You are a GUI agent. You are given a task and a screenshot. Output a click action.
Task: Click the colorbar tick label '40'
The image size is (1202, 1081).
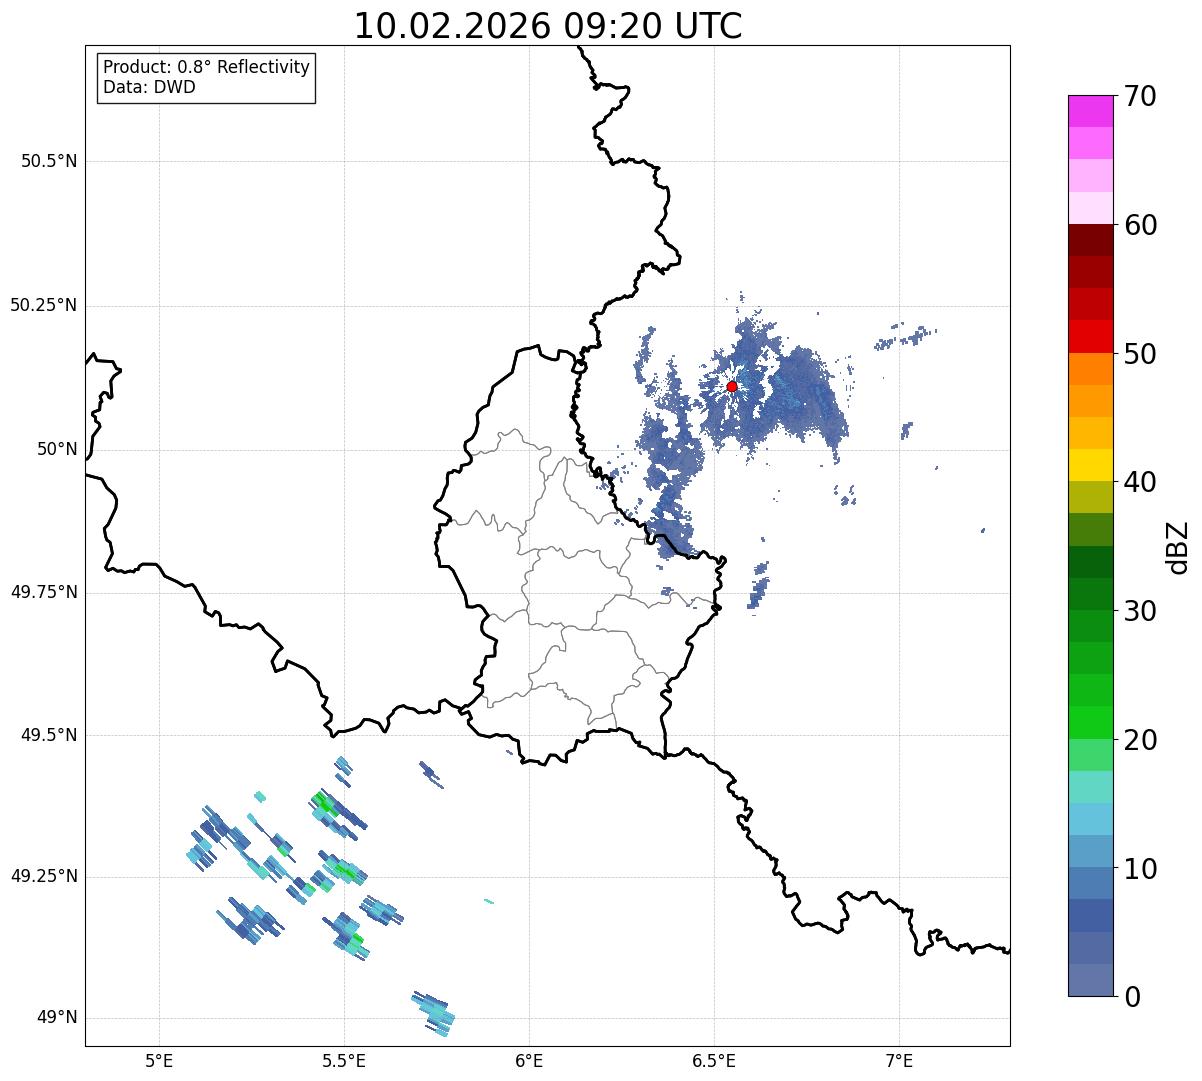coord(1140,482)
